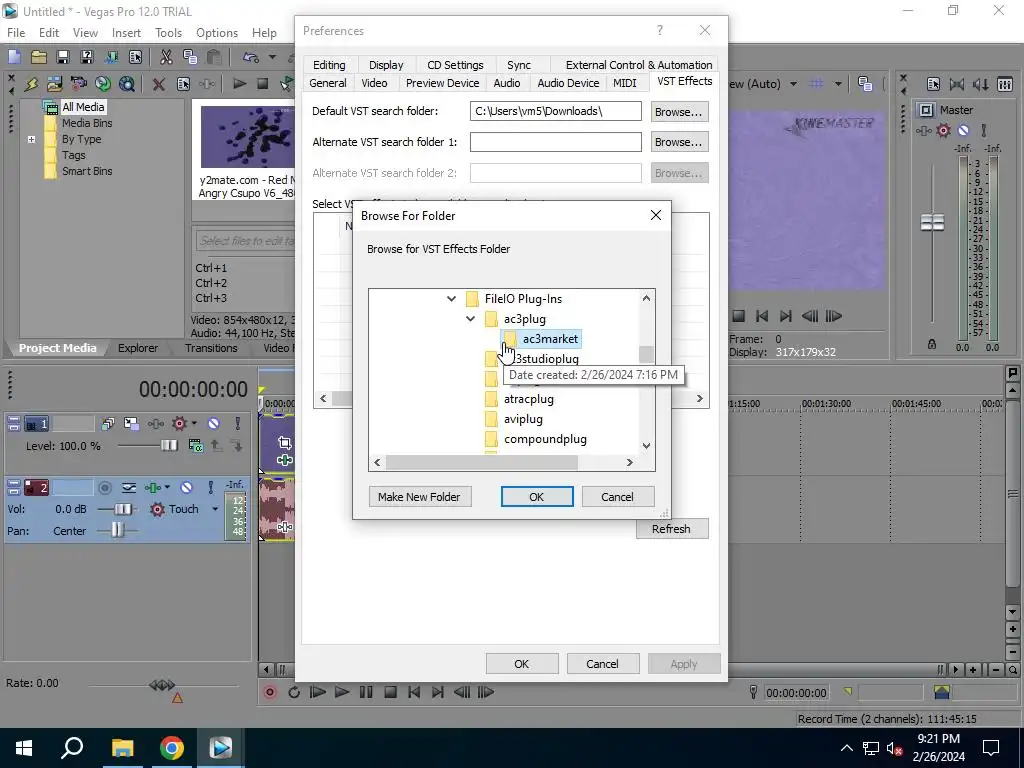Solo the Master bus
This screenshot has width=1024, height=768.
[x=984, y=131]
